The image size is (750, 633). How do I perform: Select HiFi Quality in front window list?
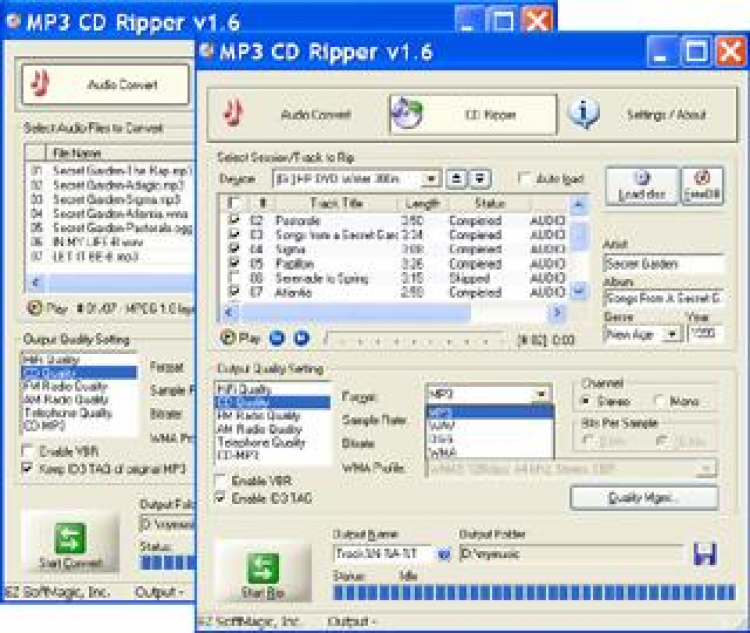273,389
